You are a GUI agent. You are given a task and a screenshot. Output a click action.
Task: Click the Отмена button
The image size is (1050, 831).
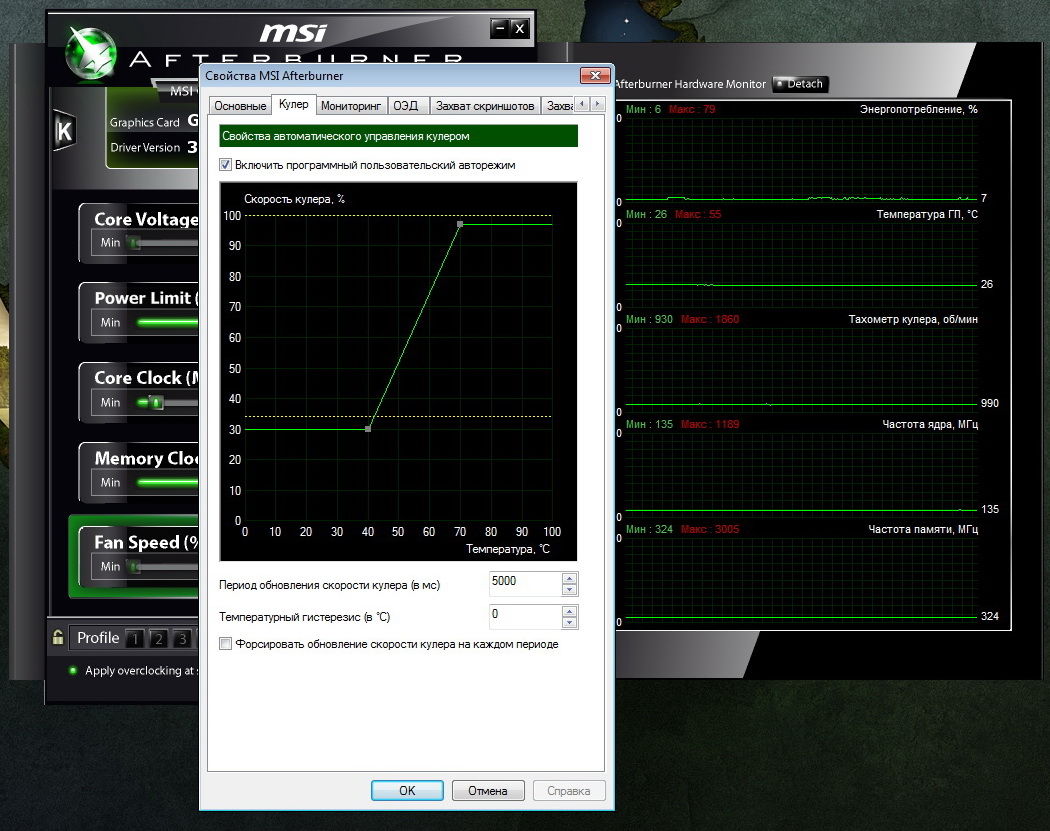pos(488,790)
